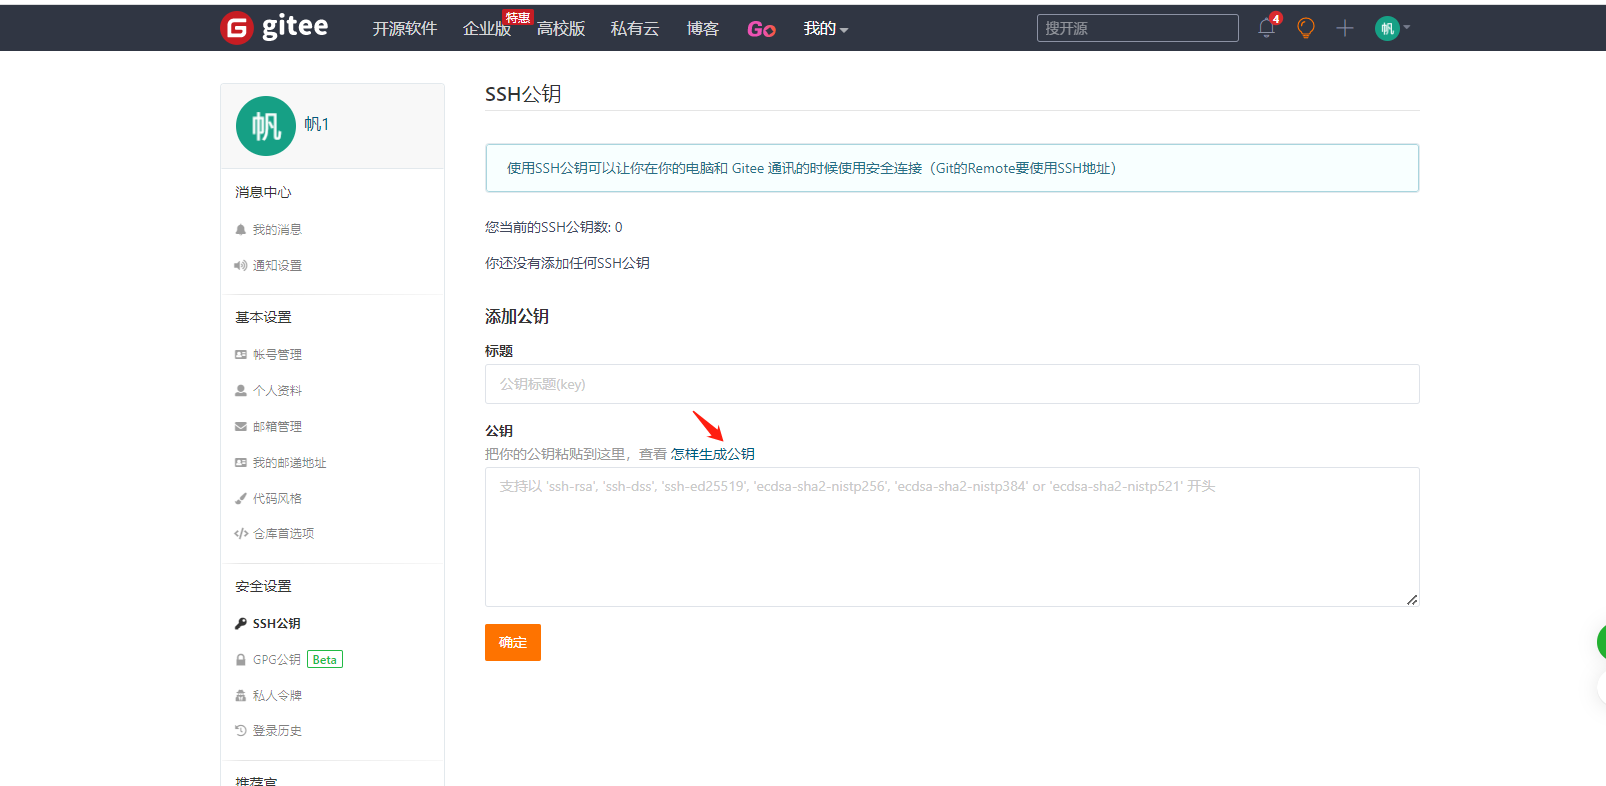This screenshot has width=1606, height=786.
Task: Open 企业版 in top navigation
Action: [x=487, y=29]
